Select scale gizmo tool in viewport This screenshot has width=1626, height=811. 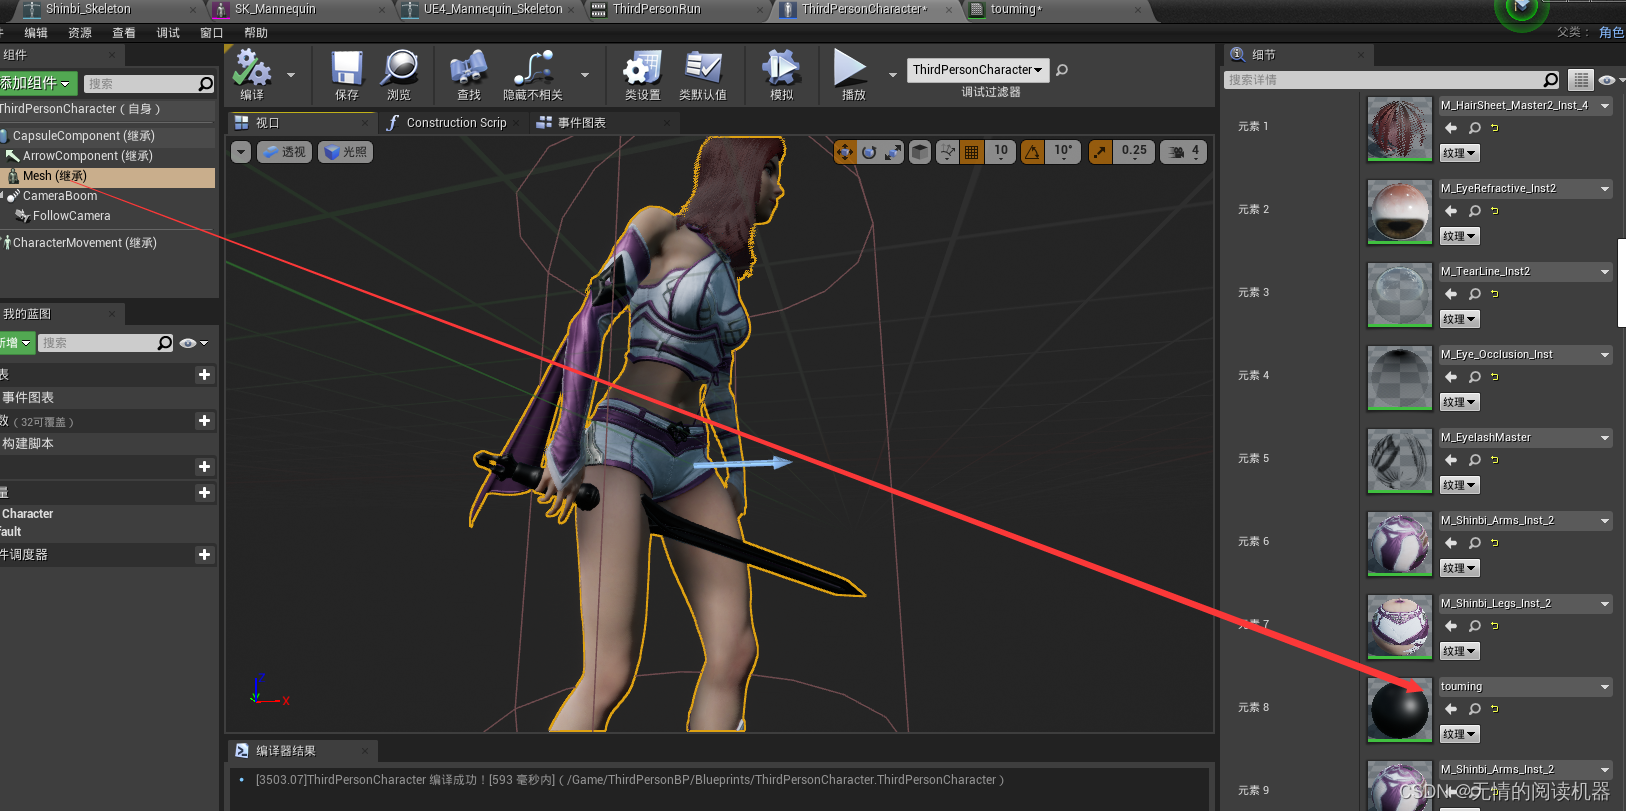tap(893, 152)
